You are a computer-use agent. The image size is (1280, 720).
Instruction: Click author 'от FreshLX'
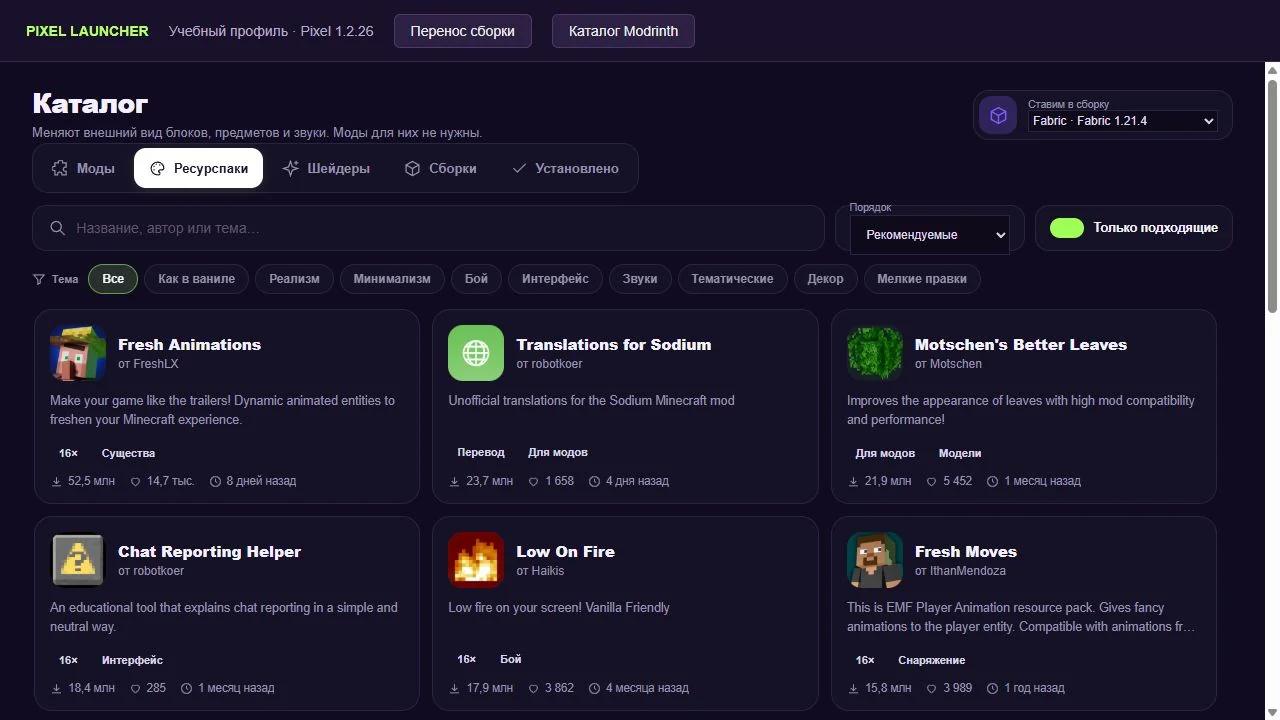pos(148,364)
